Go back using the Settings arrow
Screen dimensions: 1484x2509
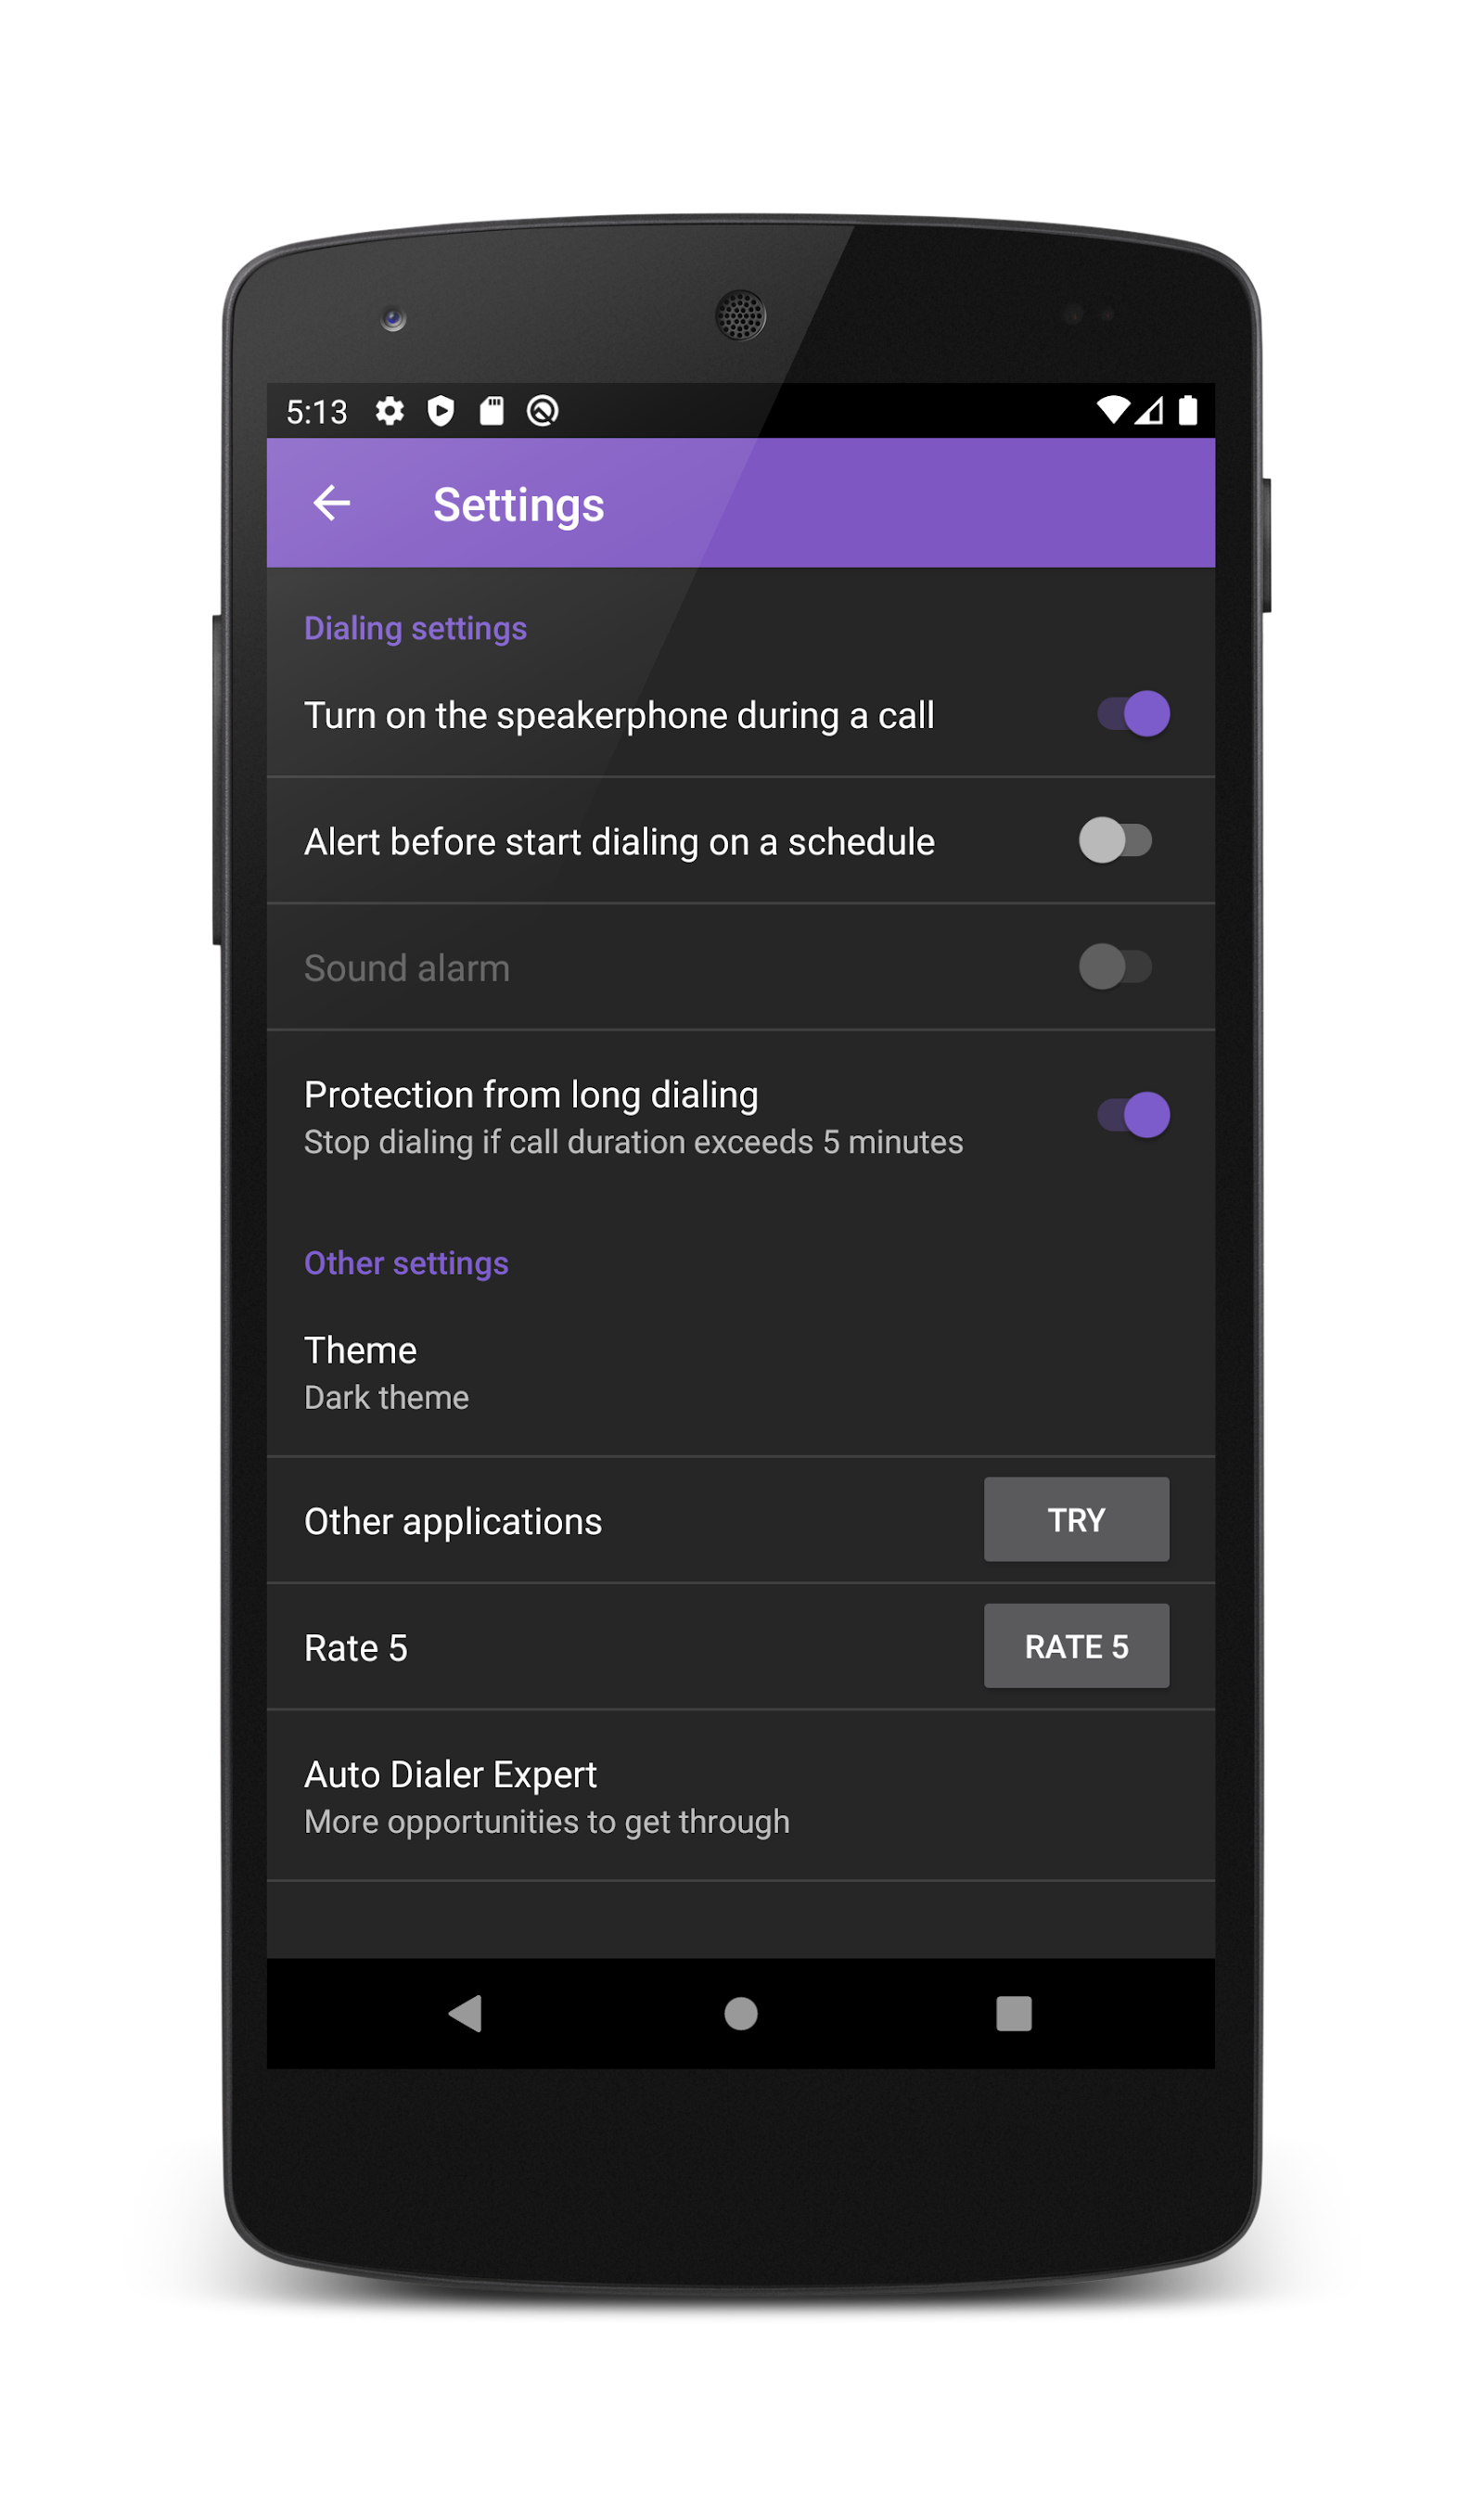[x=332, y=503]
